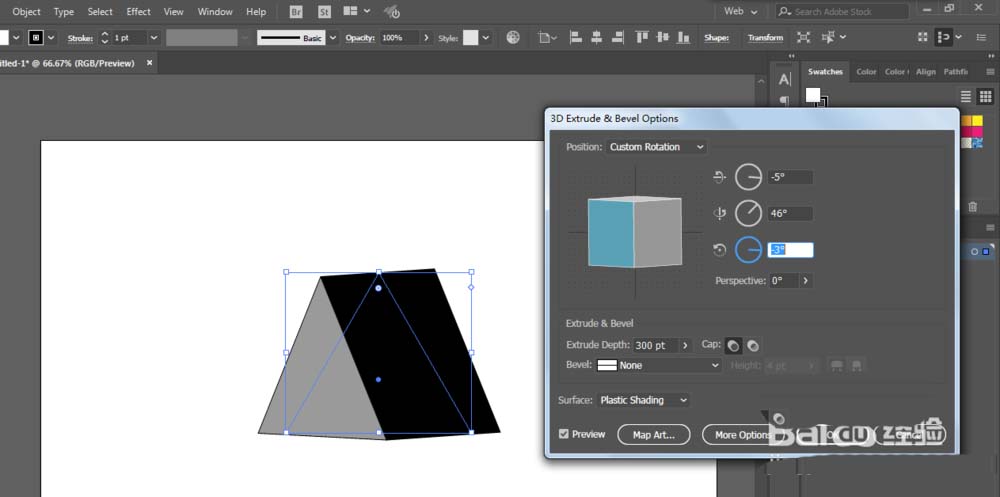Screen dimensions: 1000x497
Task: Open the brush definition Basic dropdown
Action: pyautogui.click(x=332, y=38)
